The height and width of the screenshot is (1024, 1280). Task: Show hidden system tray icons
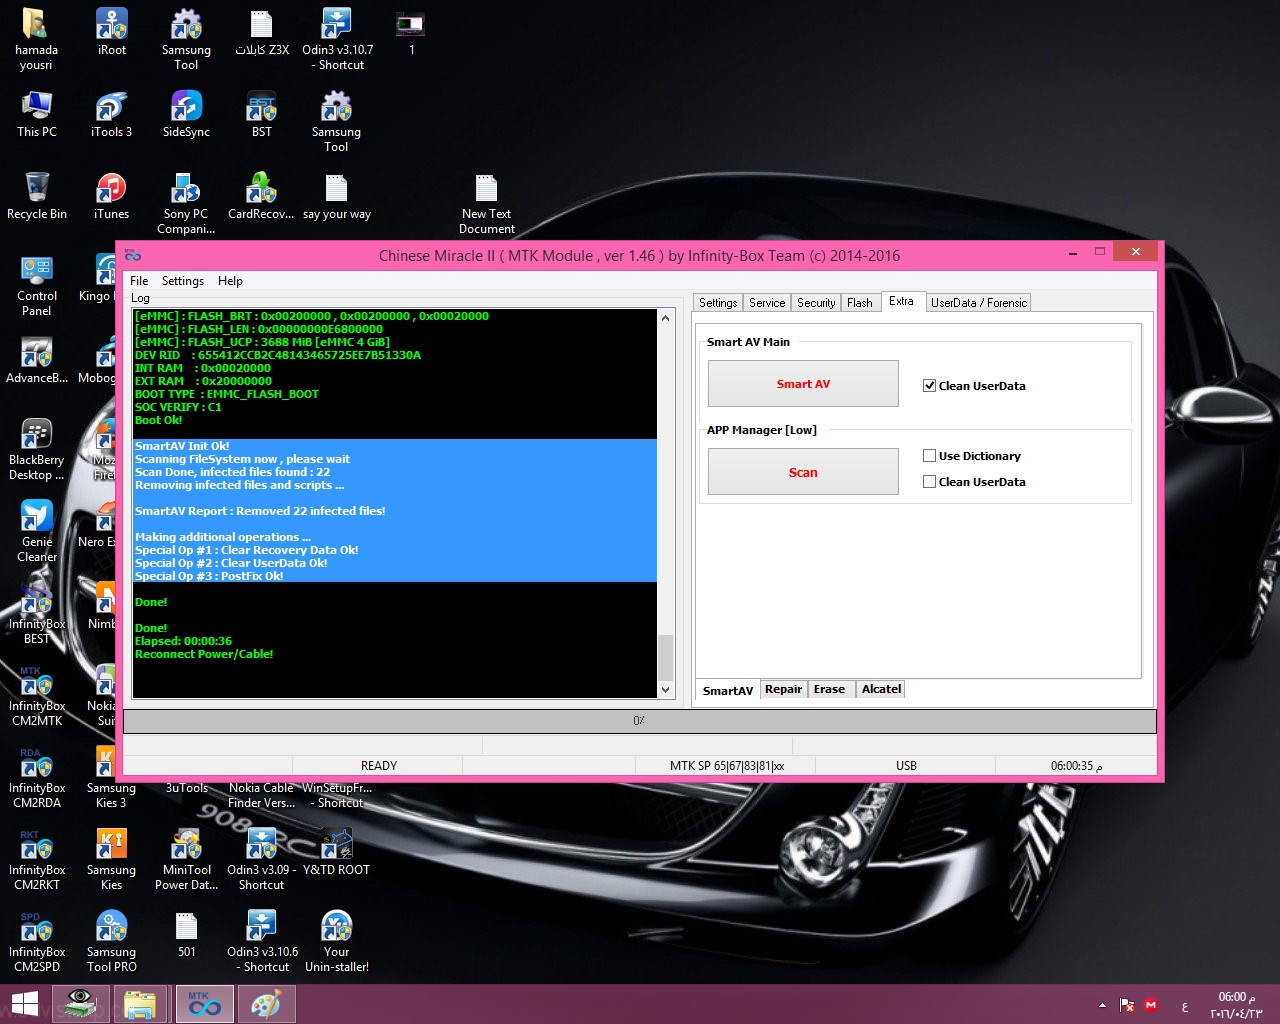(1102, 1005)
